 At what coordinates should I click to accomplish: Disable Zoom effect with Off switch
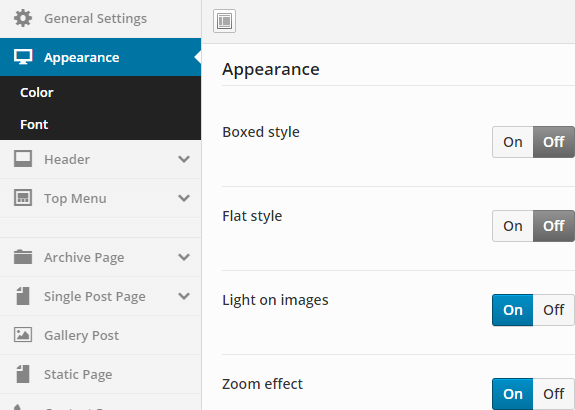tap(554, 394)
